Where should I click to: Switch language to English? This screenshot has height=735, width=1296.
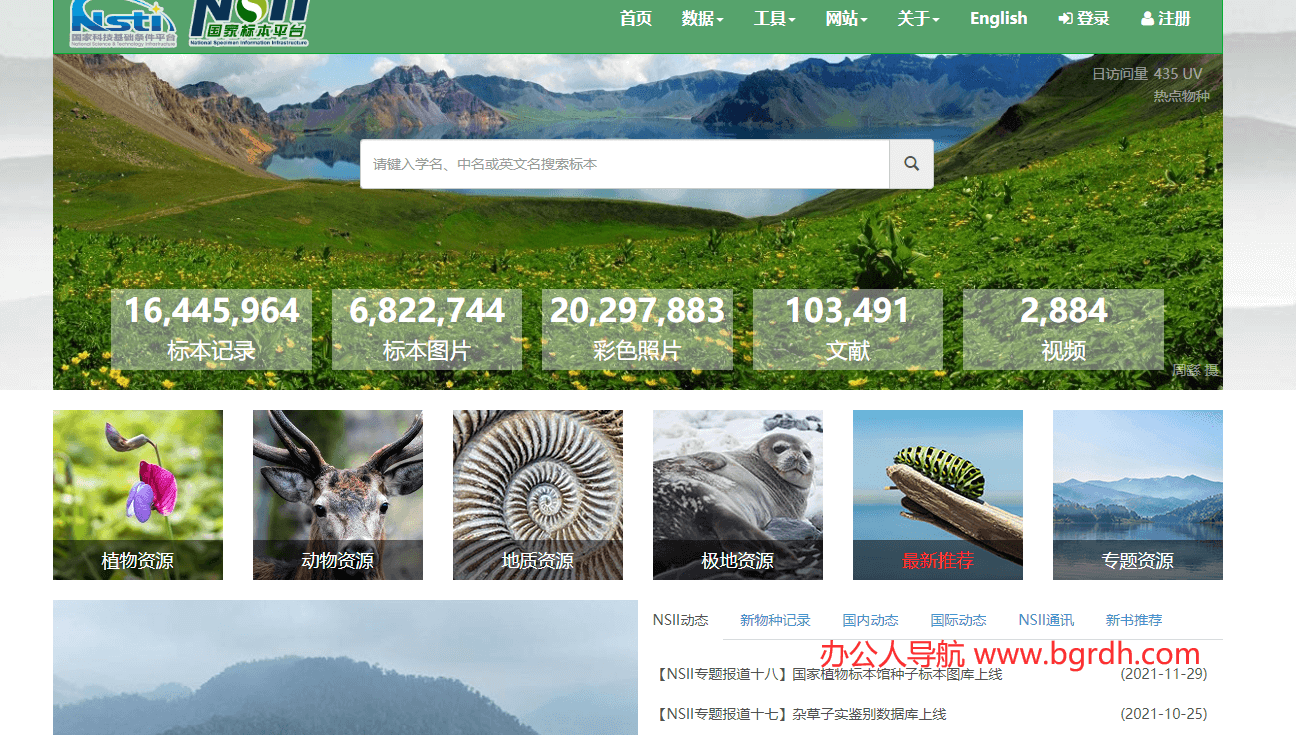(x=998, y=19)
